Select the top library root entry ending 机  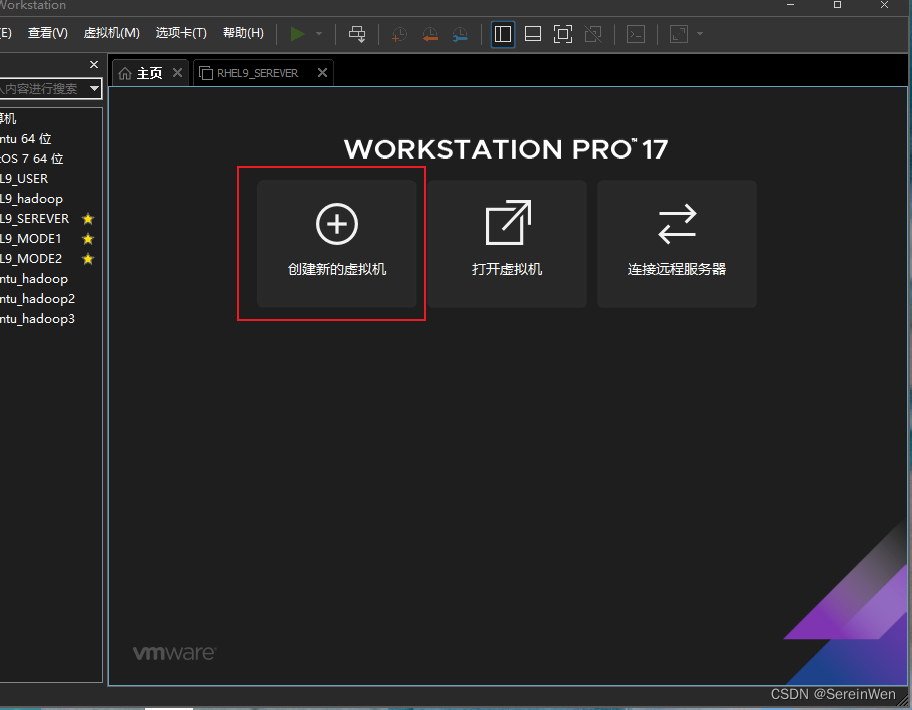pyautogui.click(x=8, y=119)
